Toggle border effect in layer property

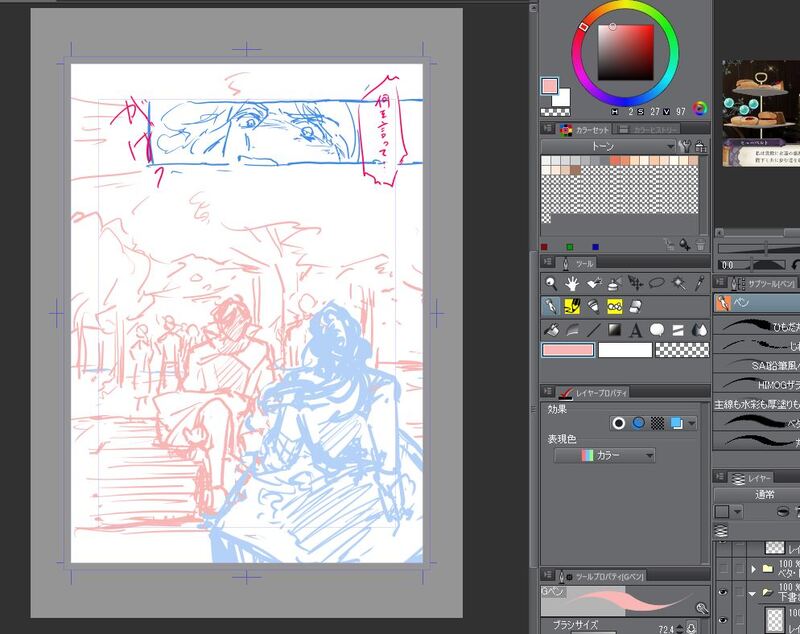[x=618, y=423]
